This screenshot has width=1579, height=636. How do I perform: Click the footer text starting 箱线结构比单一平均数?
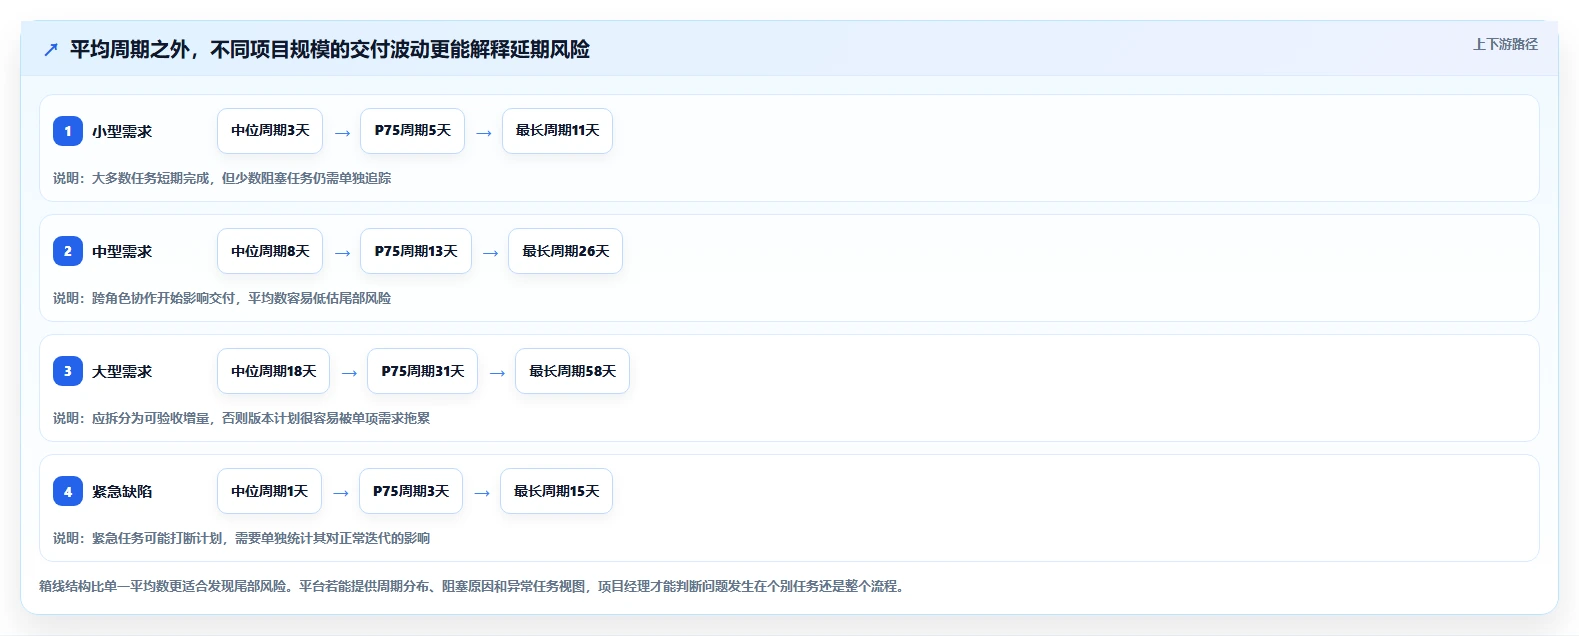pyautogui.click(x=473, y=586)
